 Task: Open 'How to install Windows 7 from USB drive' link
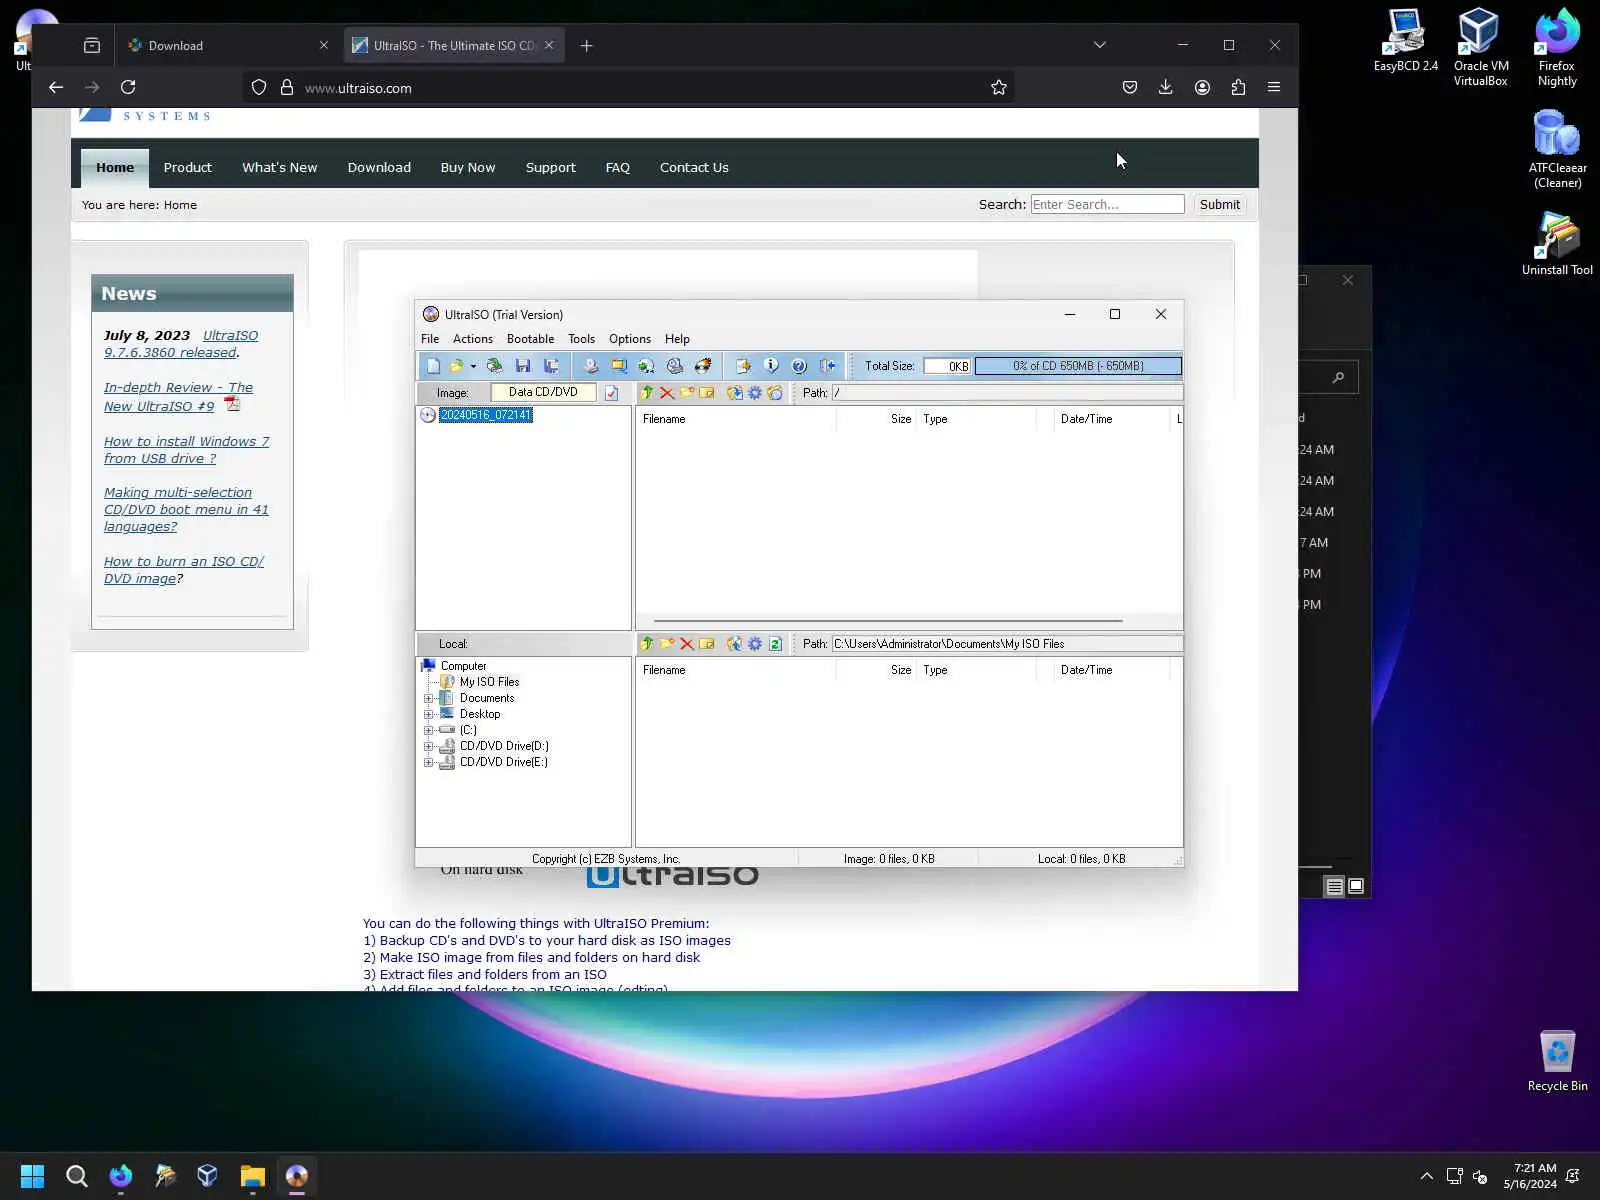[x=187, y=450]
